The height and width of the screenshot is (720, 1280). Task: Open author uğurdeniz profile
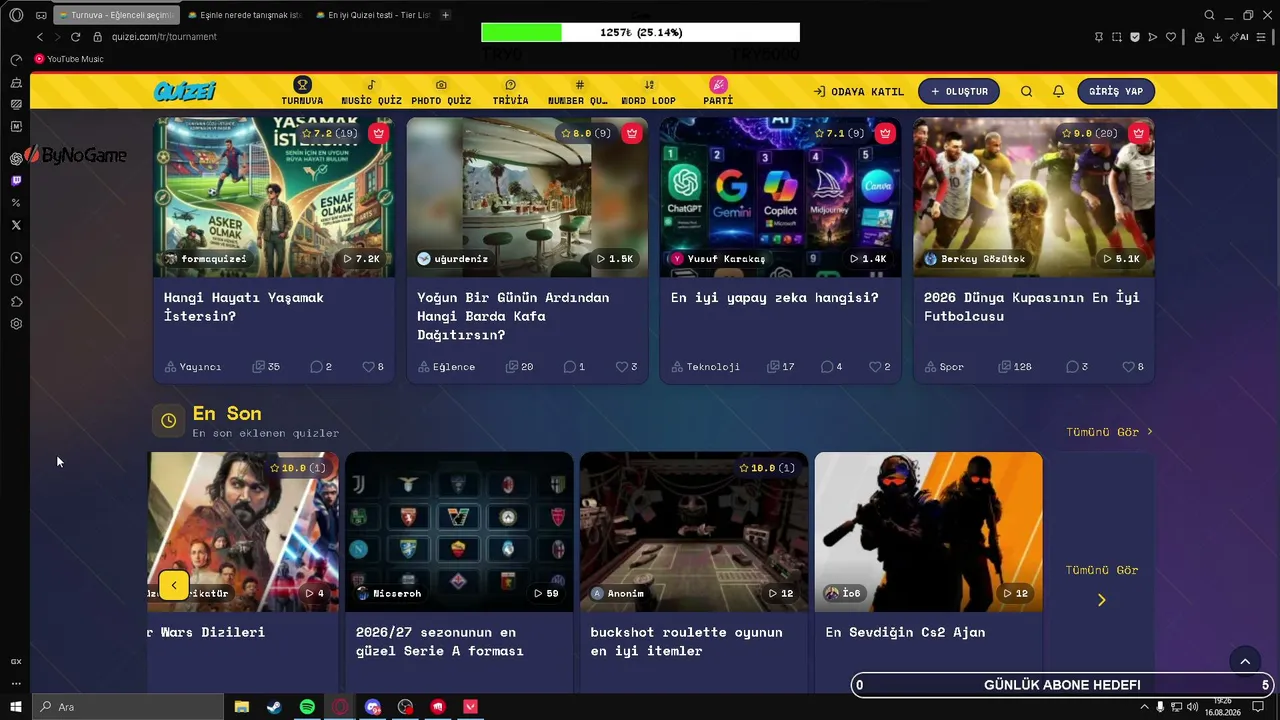pyautogui.click(x=452, y=259)
